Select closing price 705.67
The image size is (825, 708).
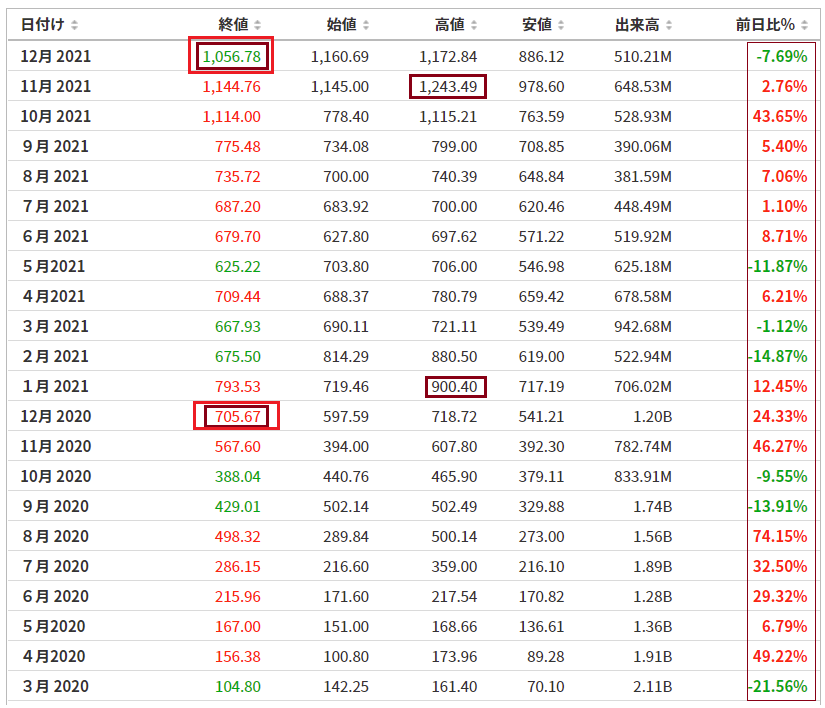238,417
